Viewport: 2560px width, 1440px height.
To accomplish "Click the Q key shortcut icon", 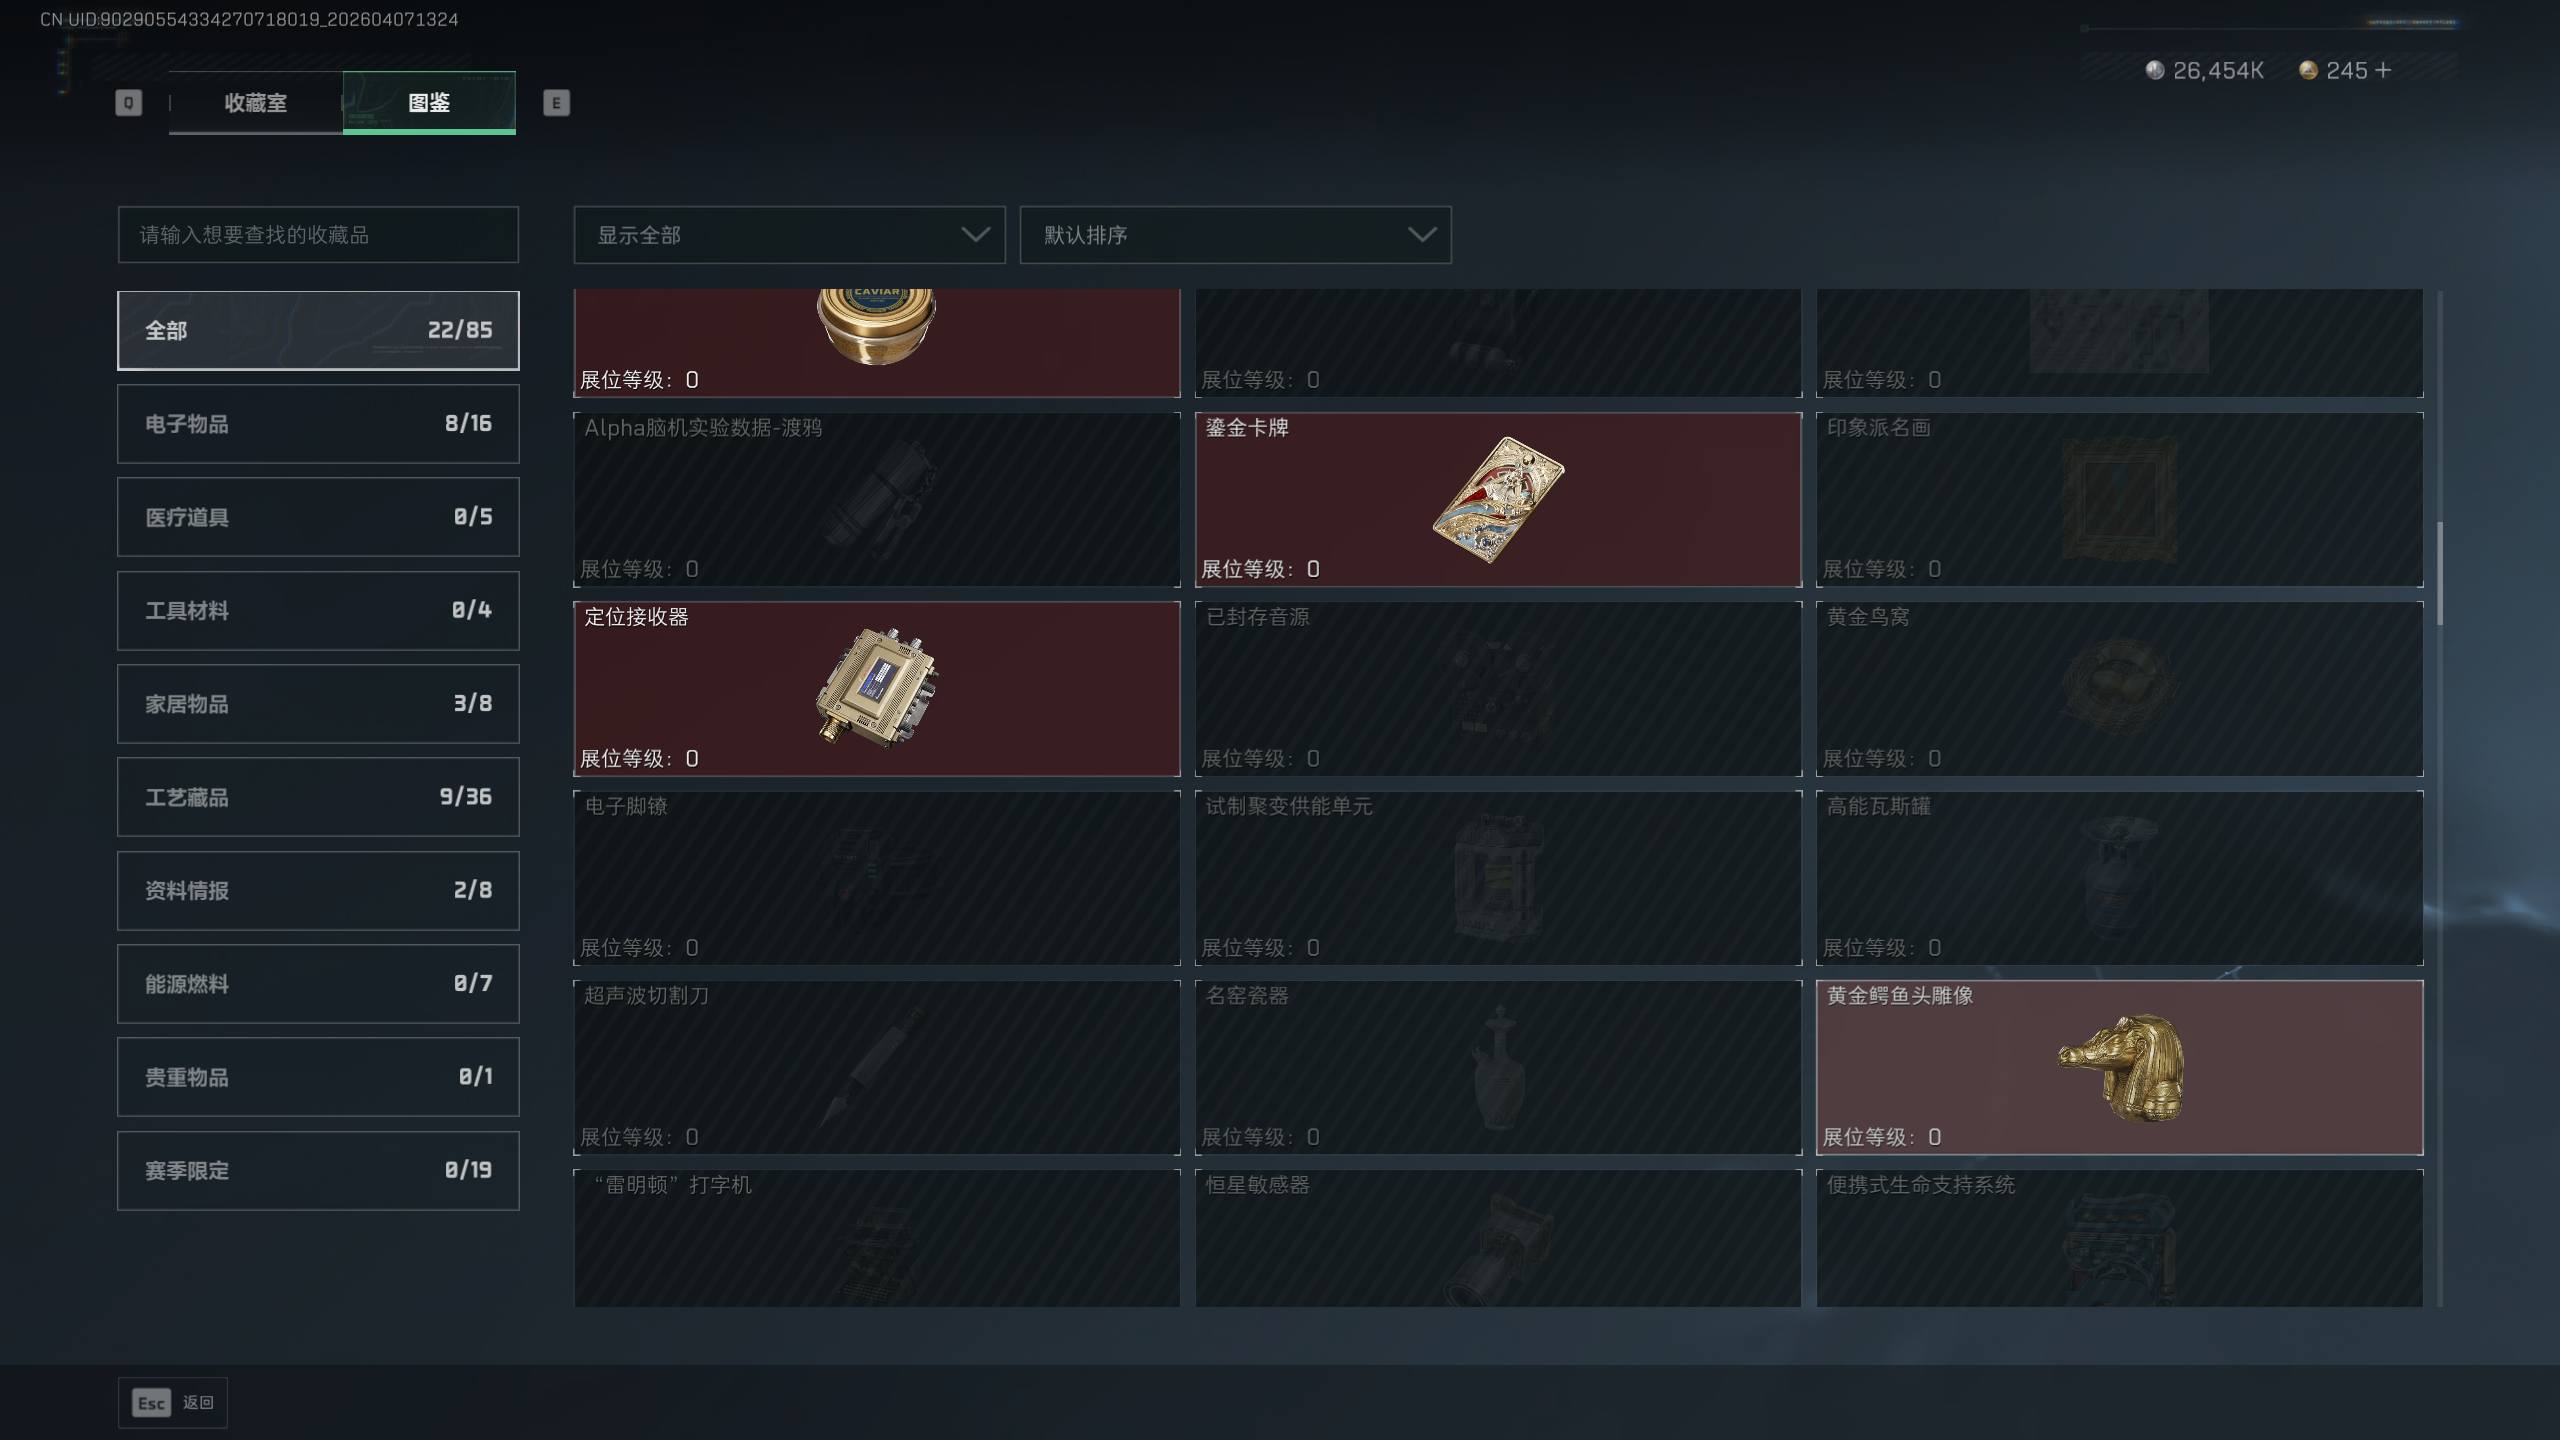I will [128, 102].
